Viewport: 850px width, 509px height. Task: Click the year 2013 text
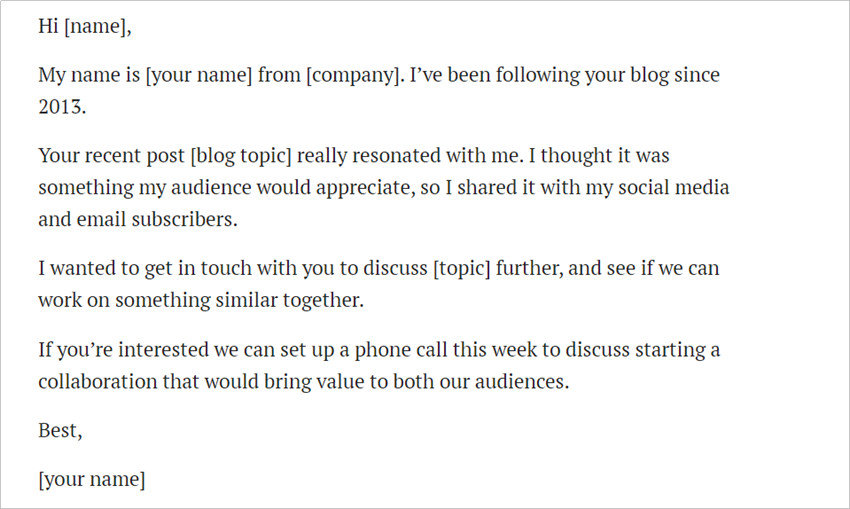pyautogui.click(x=60, y=107)
